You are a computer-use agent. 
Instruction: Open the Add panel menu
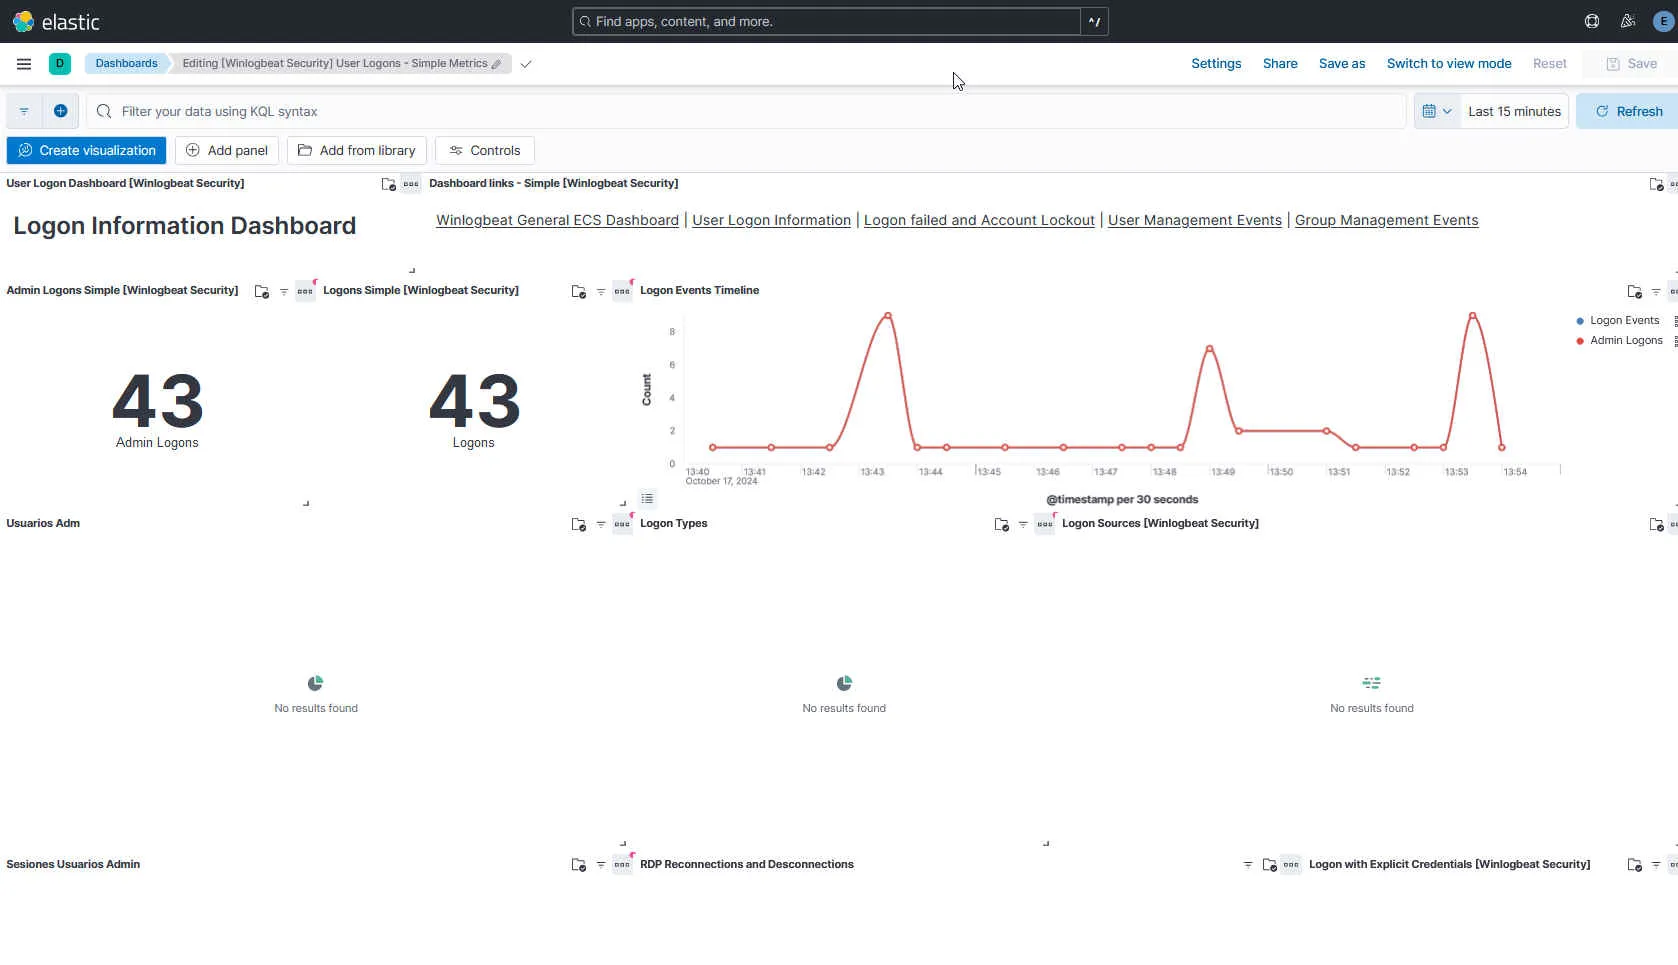[227, 151]
